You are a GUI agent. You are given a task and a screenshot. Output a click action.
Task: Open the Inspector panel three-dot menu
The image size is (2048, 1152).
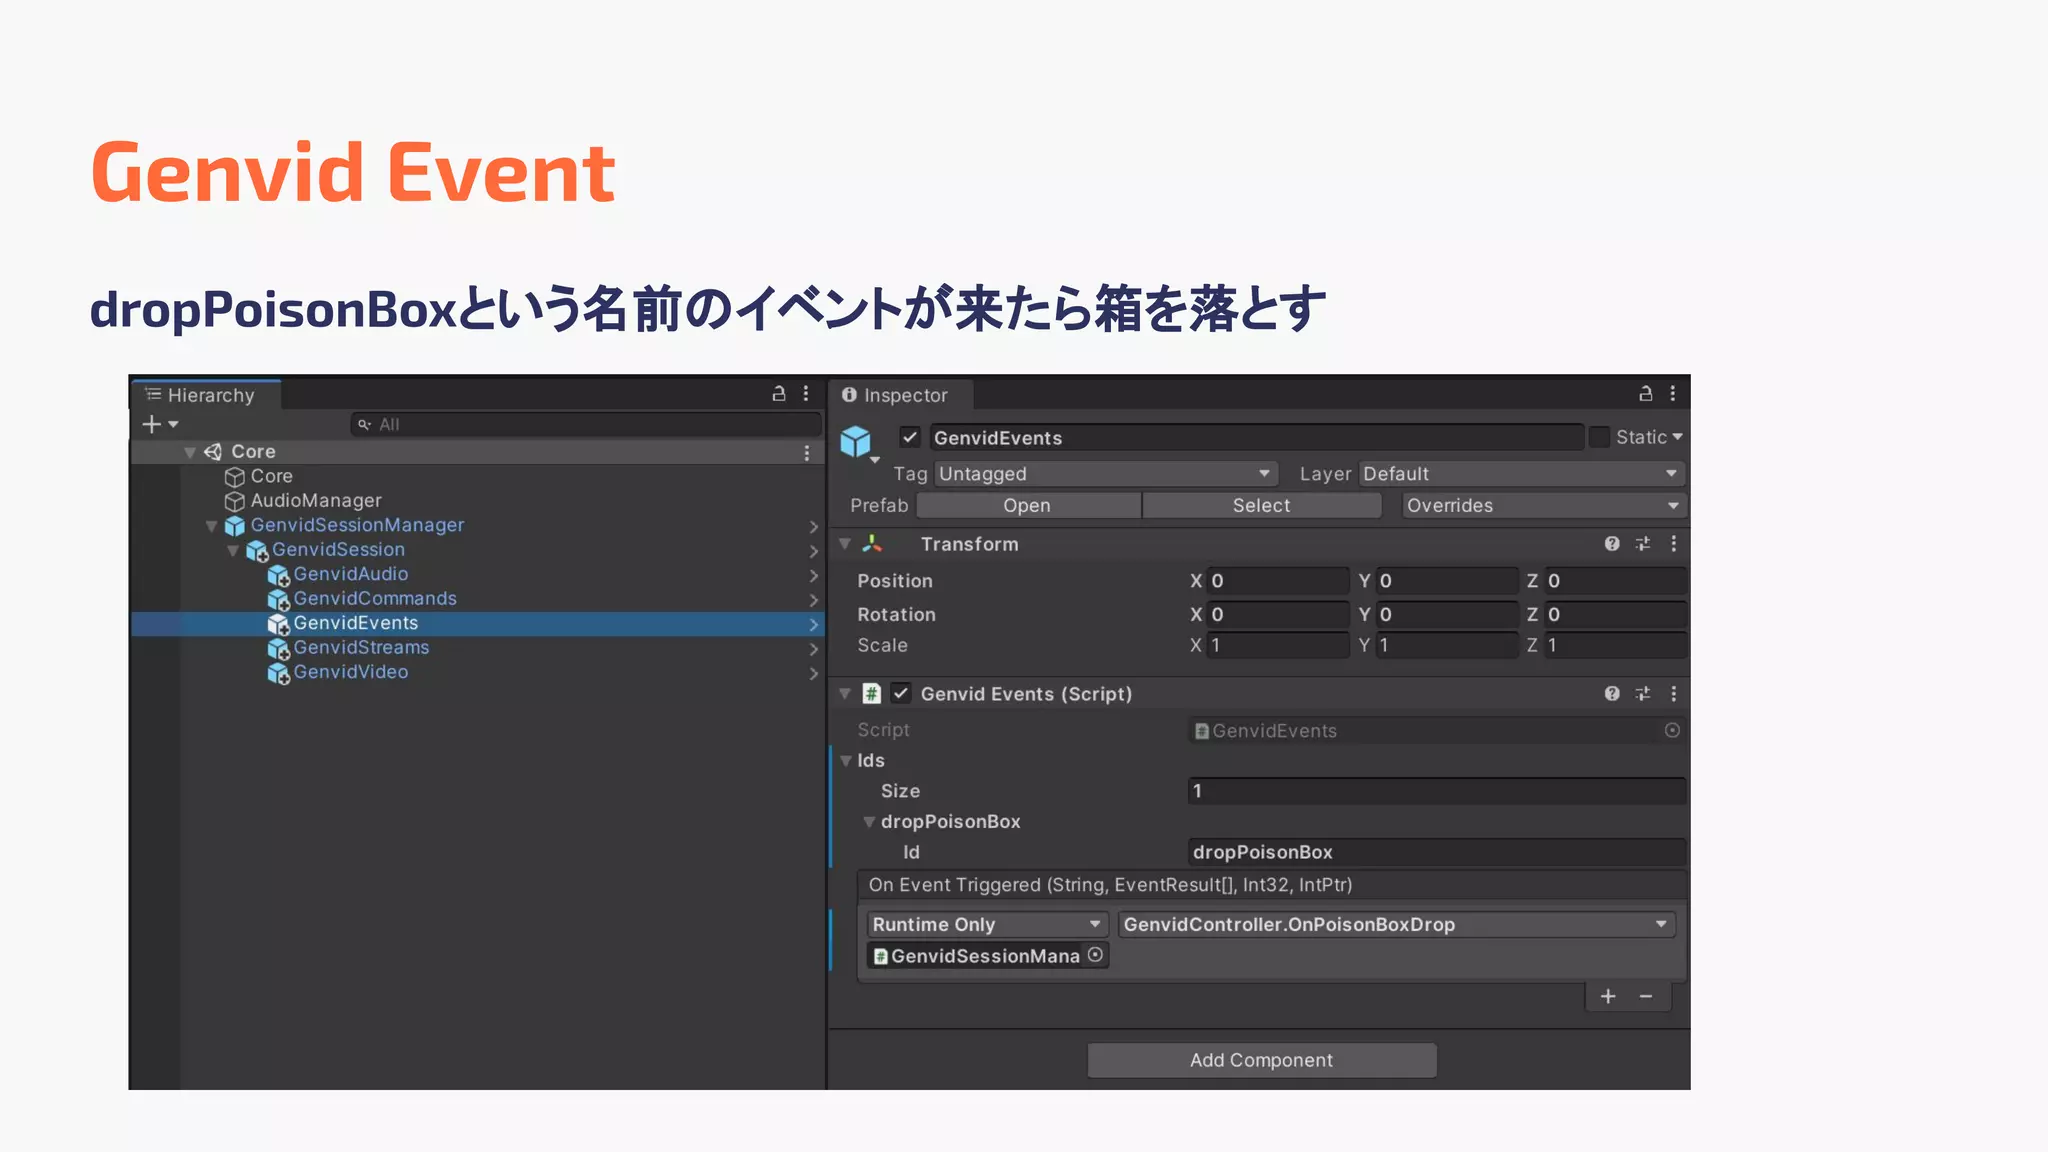1673,394
